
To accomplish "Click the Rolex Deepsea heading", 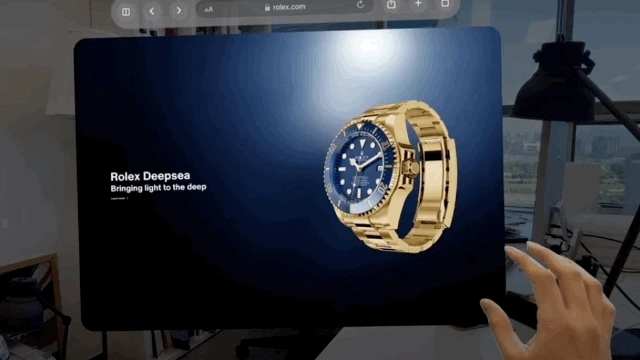I will click(150, 176).
